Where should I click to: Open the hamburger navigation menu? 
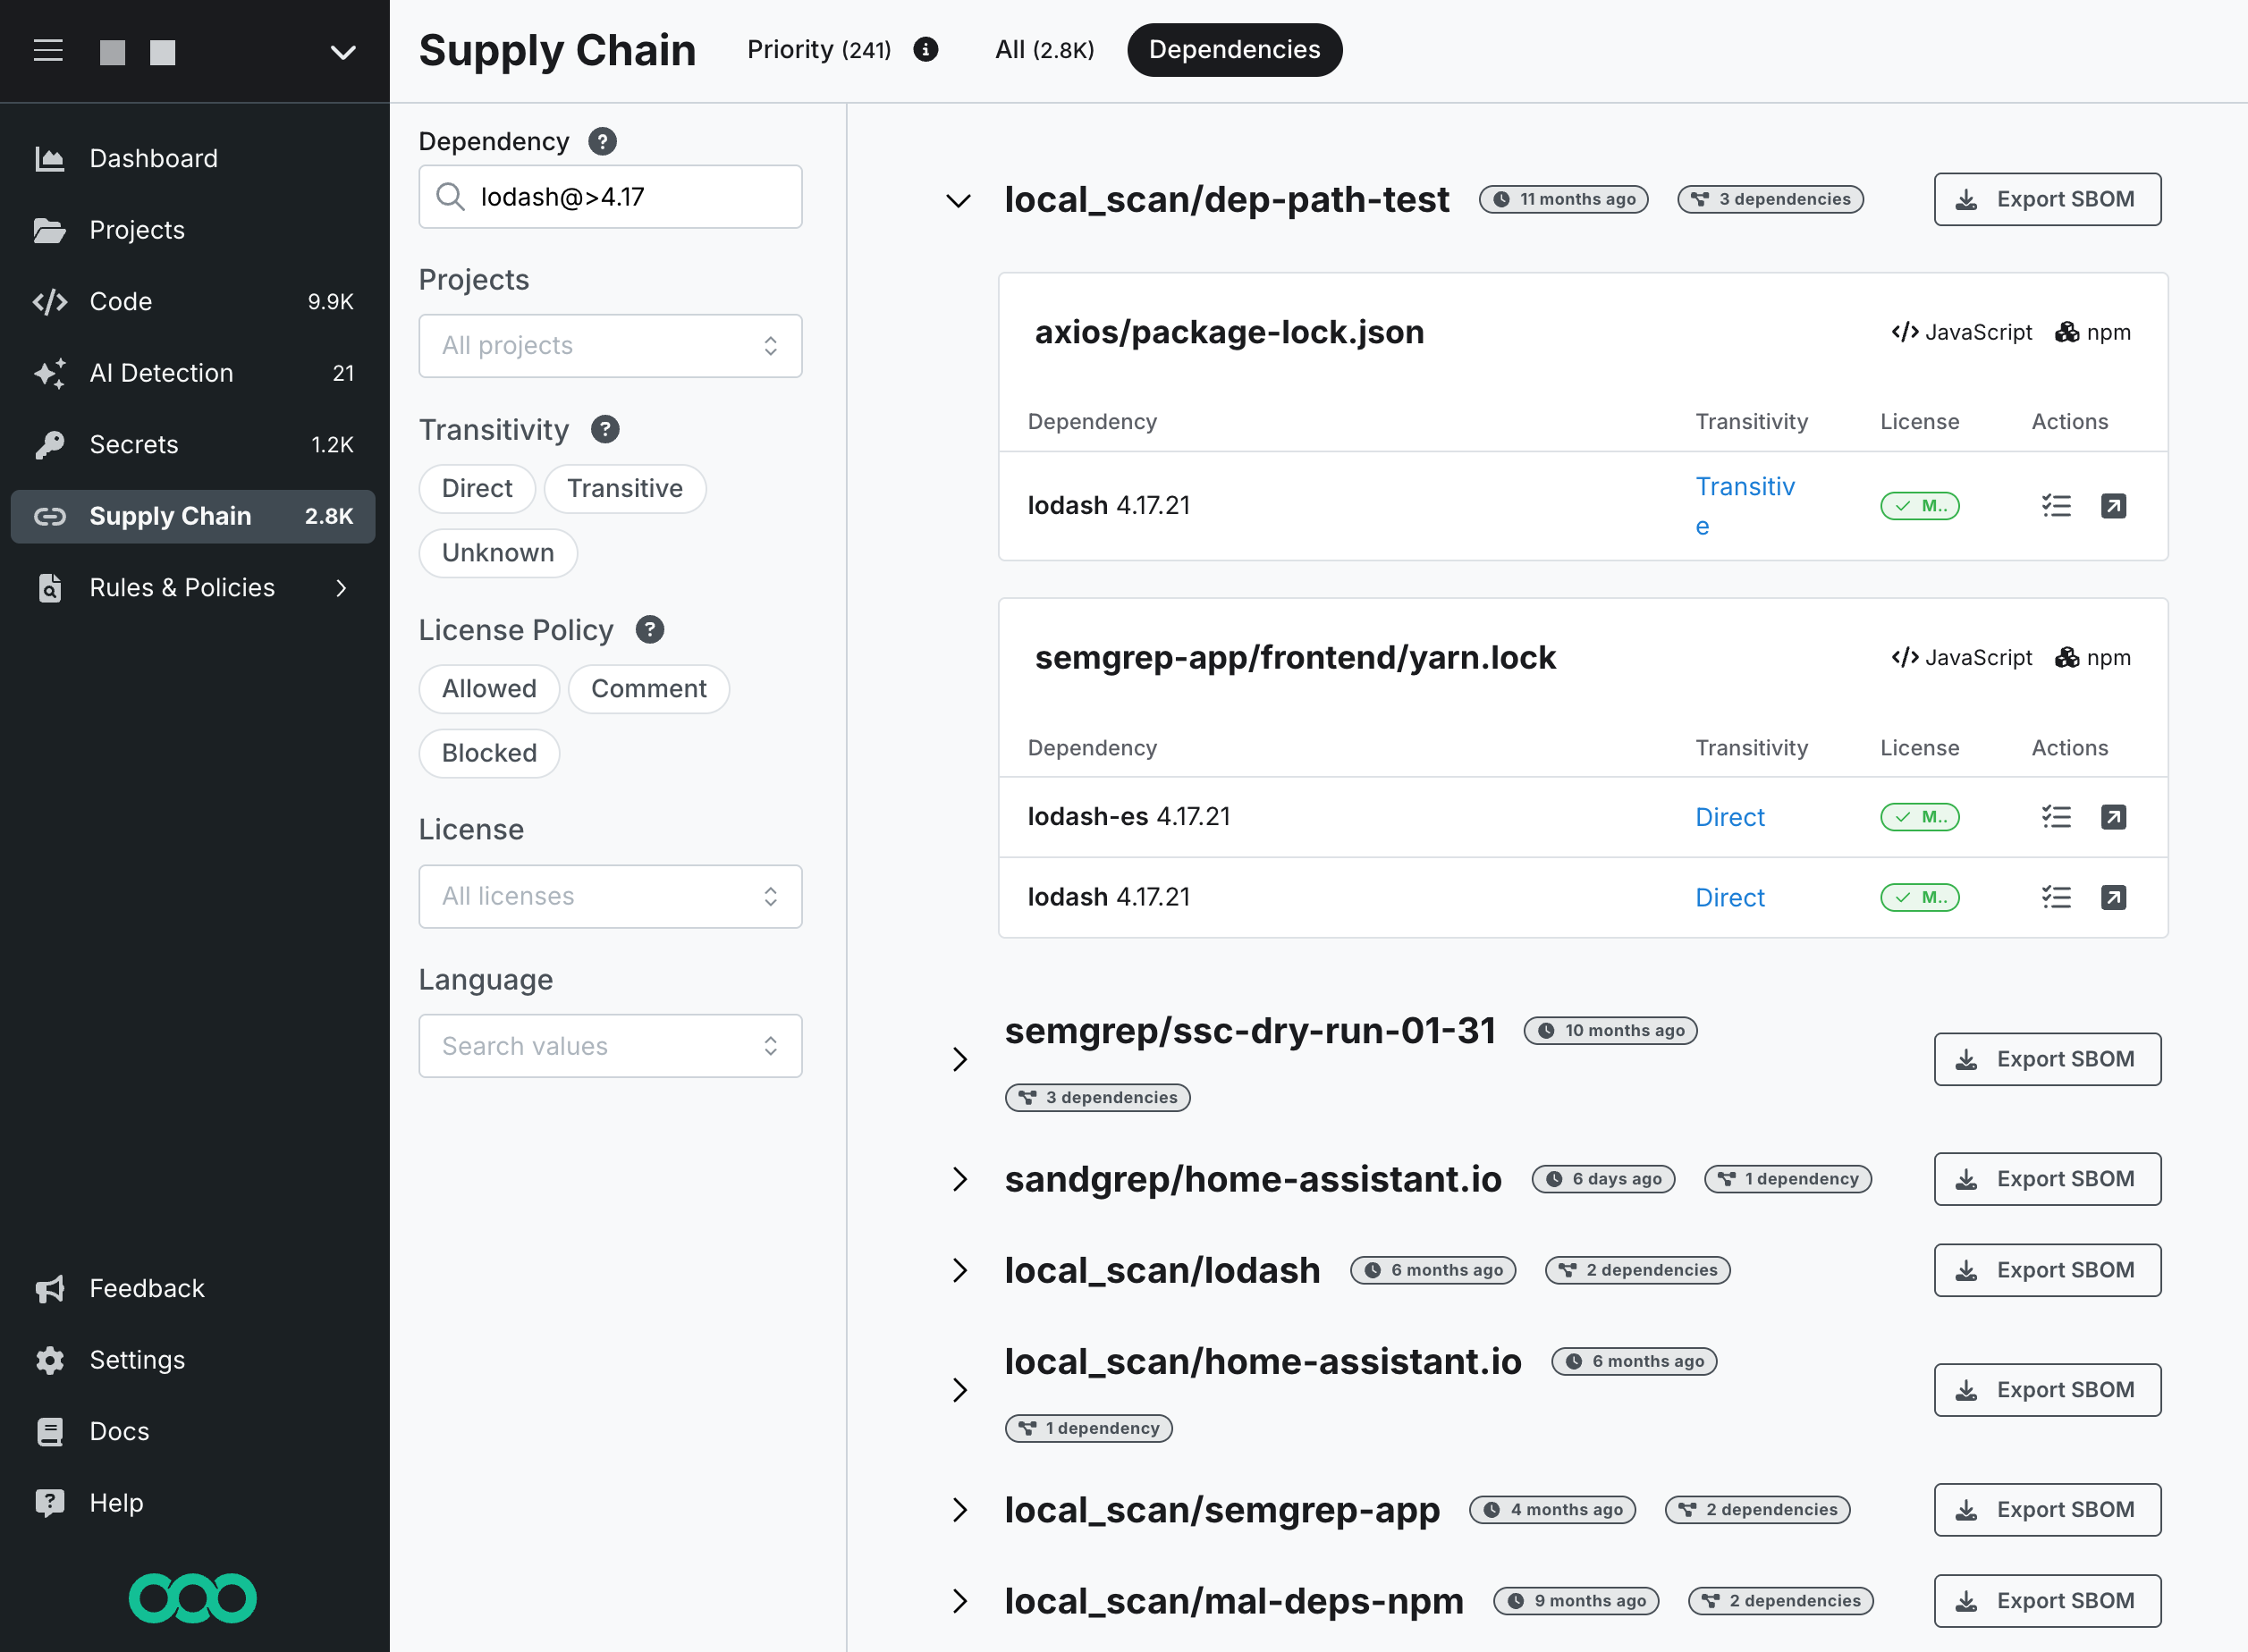(48, 52)
